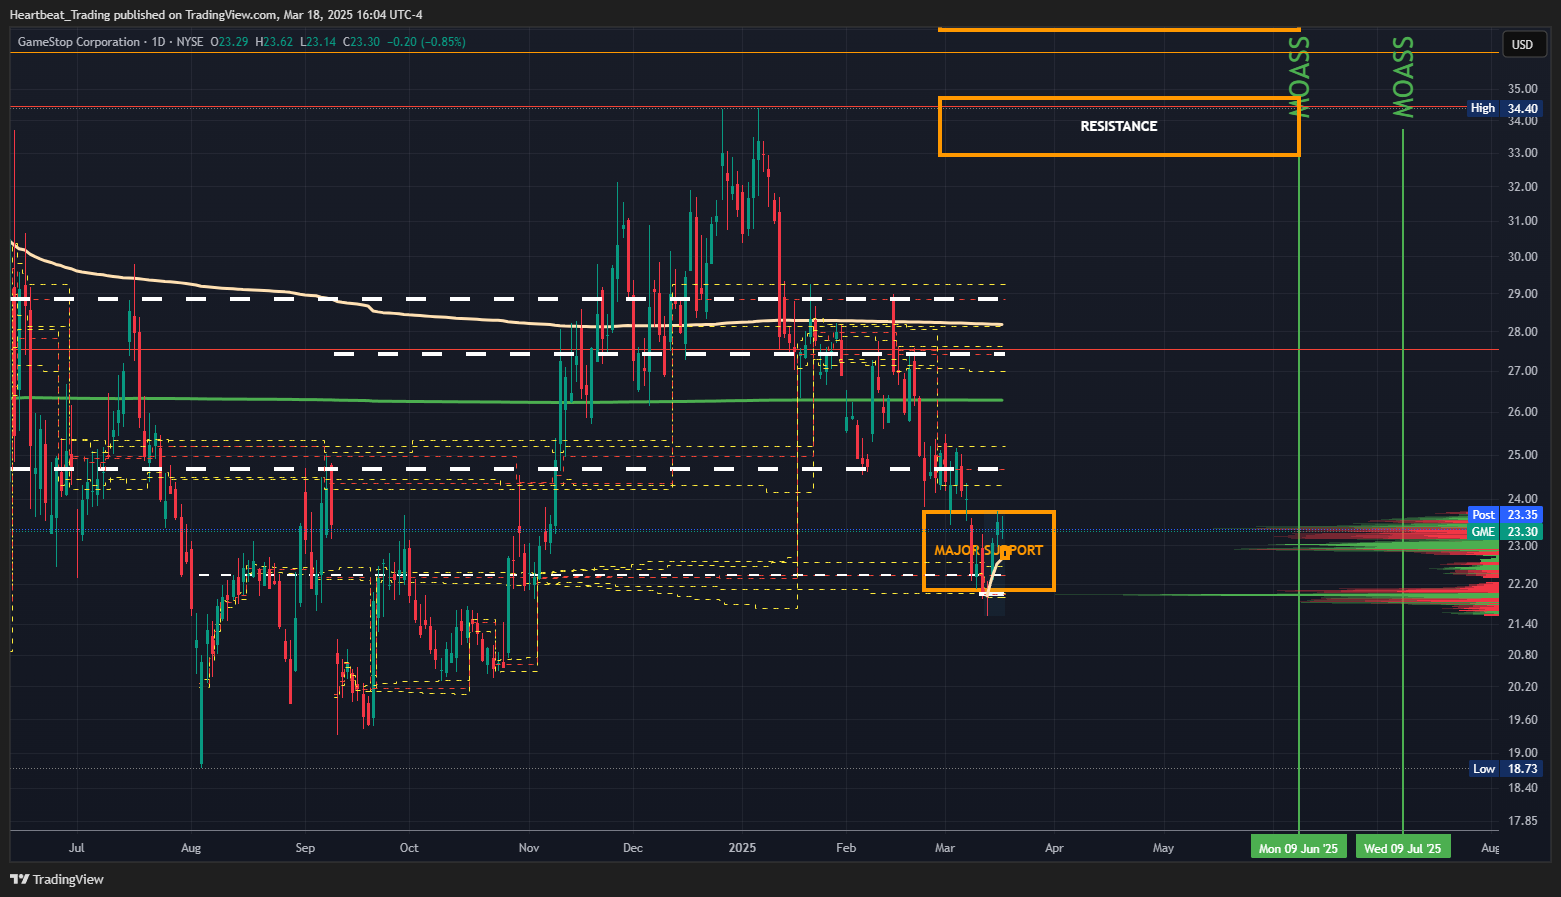Image resolution: width=1561 pixels, height=897 pixels.
Task: Click the GameStop Corporation symbol title
Action: pyautogui.click(x=79, y=42)
